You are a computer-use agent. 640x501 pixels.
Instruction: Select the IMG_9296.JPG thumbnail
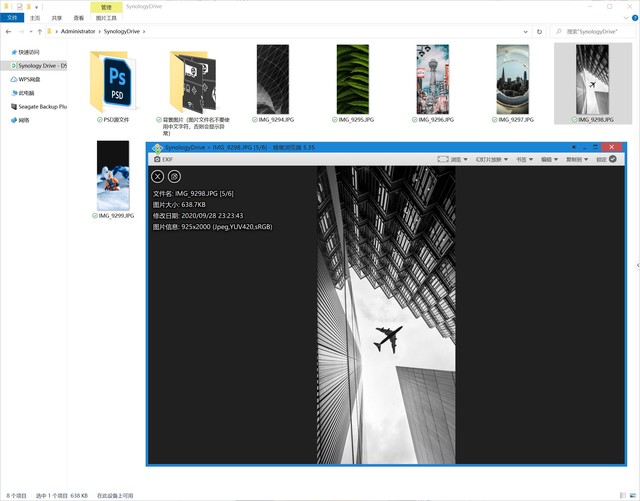pos(433,84)
